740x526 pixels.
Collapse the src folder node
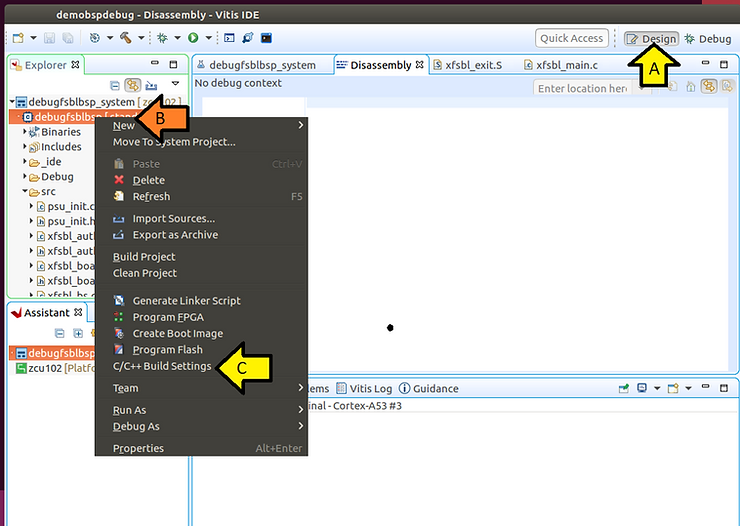coord(25,191)
